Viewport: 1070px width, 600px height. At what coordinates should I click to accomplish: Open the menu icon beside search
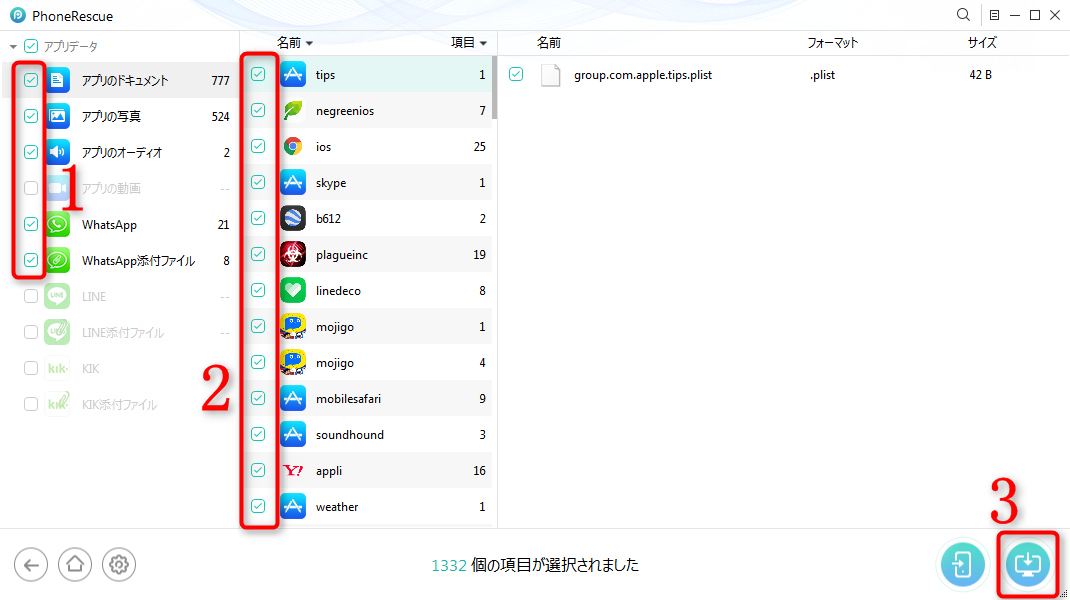[994, 15]
